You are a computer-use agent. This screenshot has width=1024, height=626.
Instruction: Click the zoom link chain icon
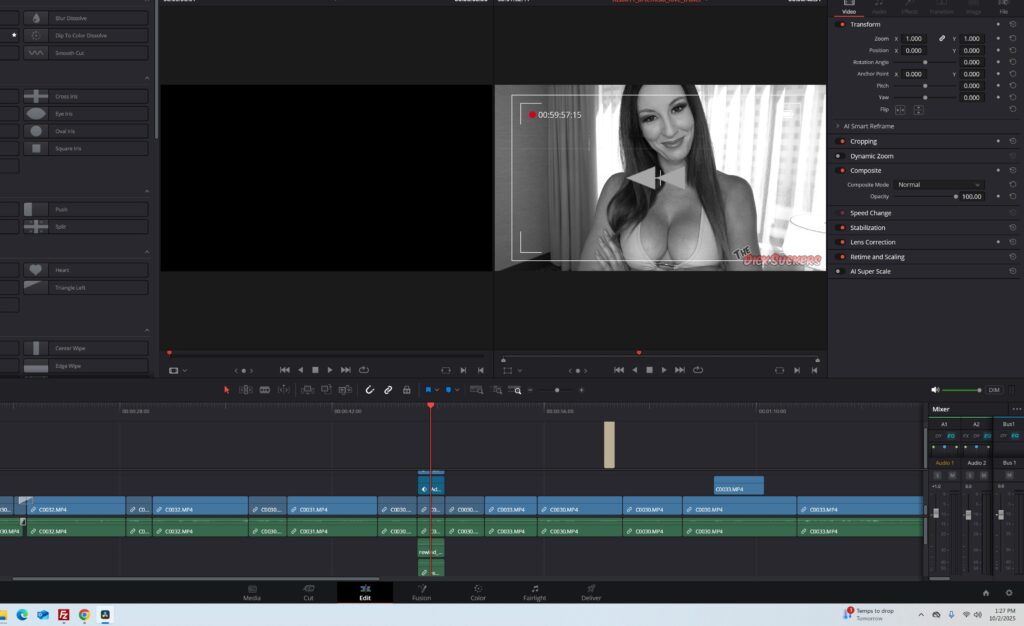pos(940,38)
